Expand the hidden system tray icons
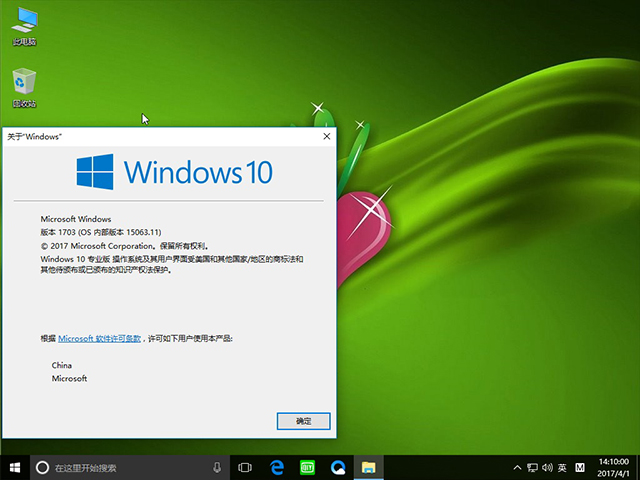Image resolution: width=640 pixels, height=480 pixels. [517, 467]
